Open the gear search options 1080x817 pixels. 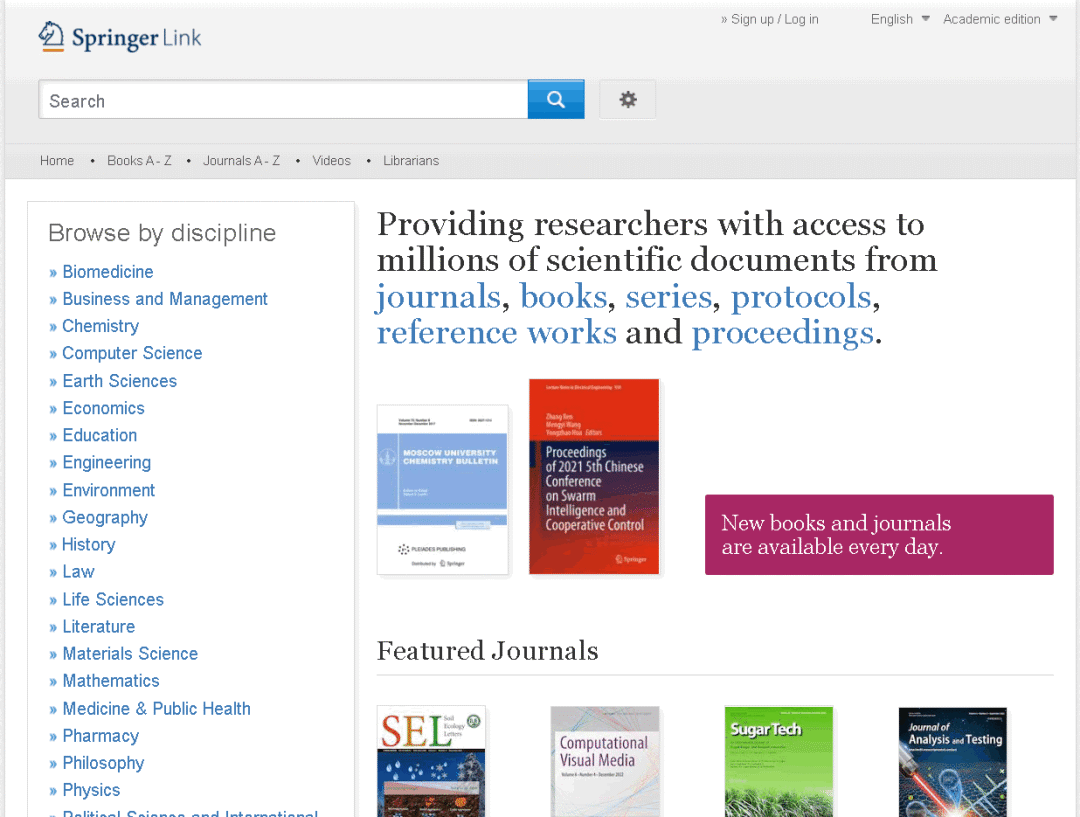627,99
